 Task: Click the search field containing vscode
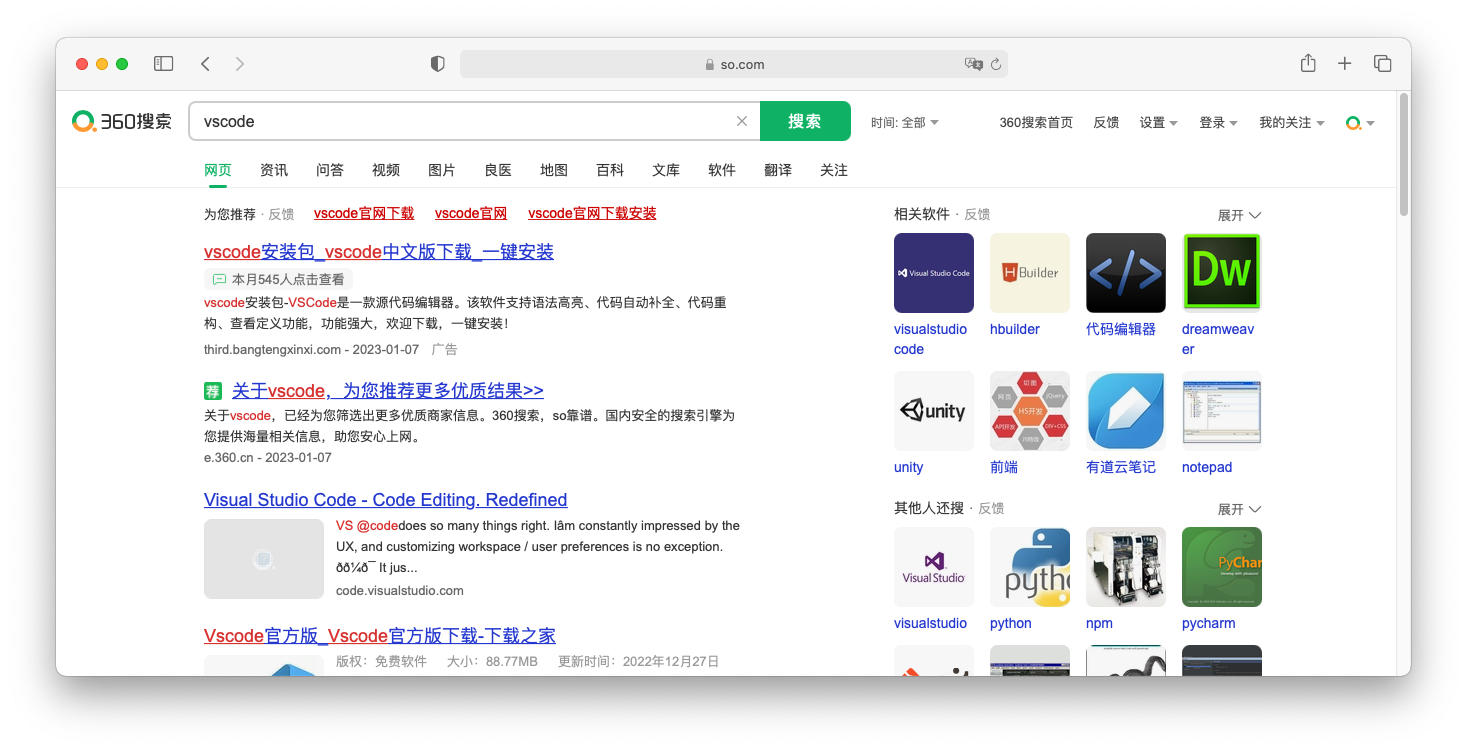click(x=460, y=121)
